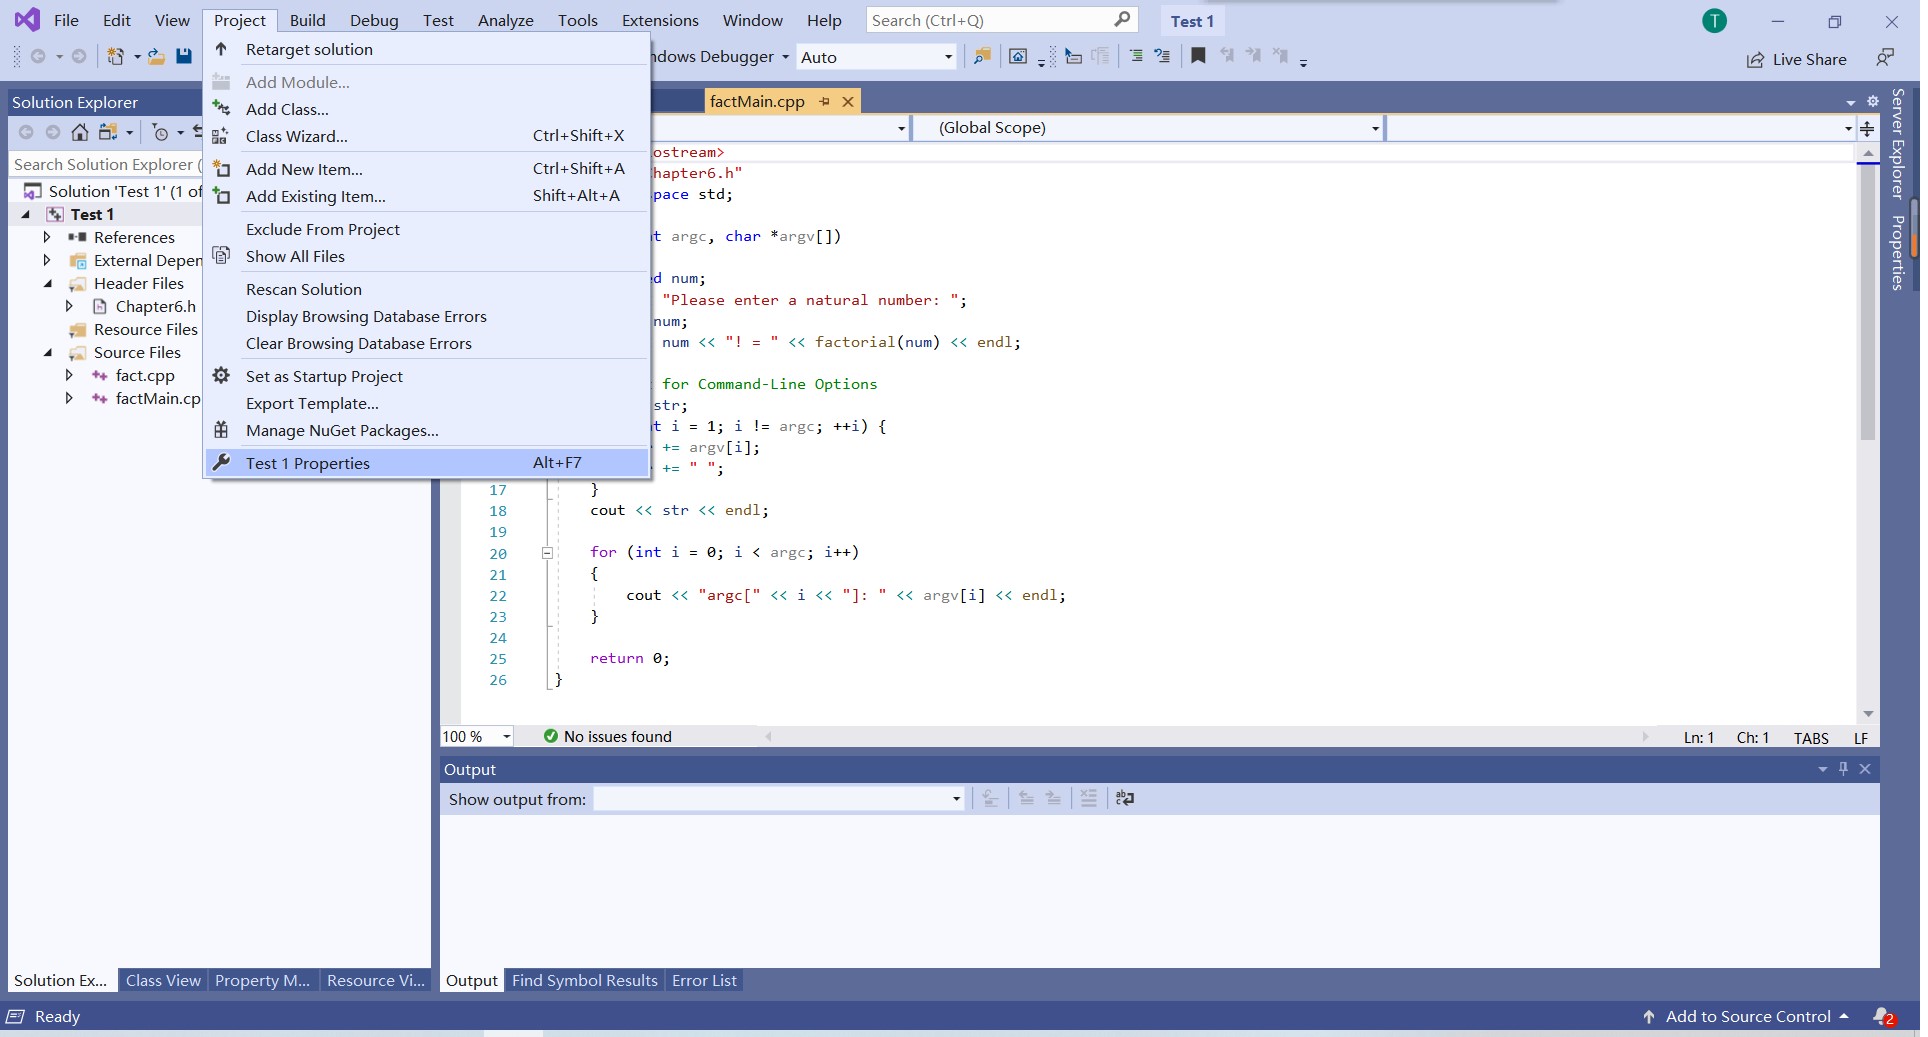Expand the References node in Solution Explorer

[47, 237]
